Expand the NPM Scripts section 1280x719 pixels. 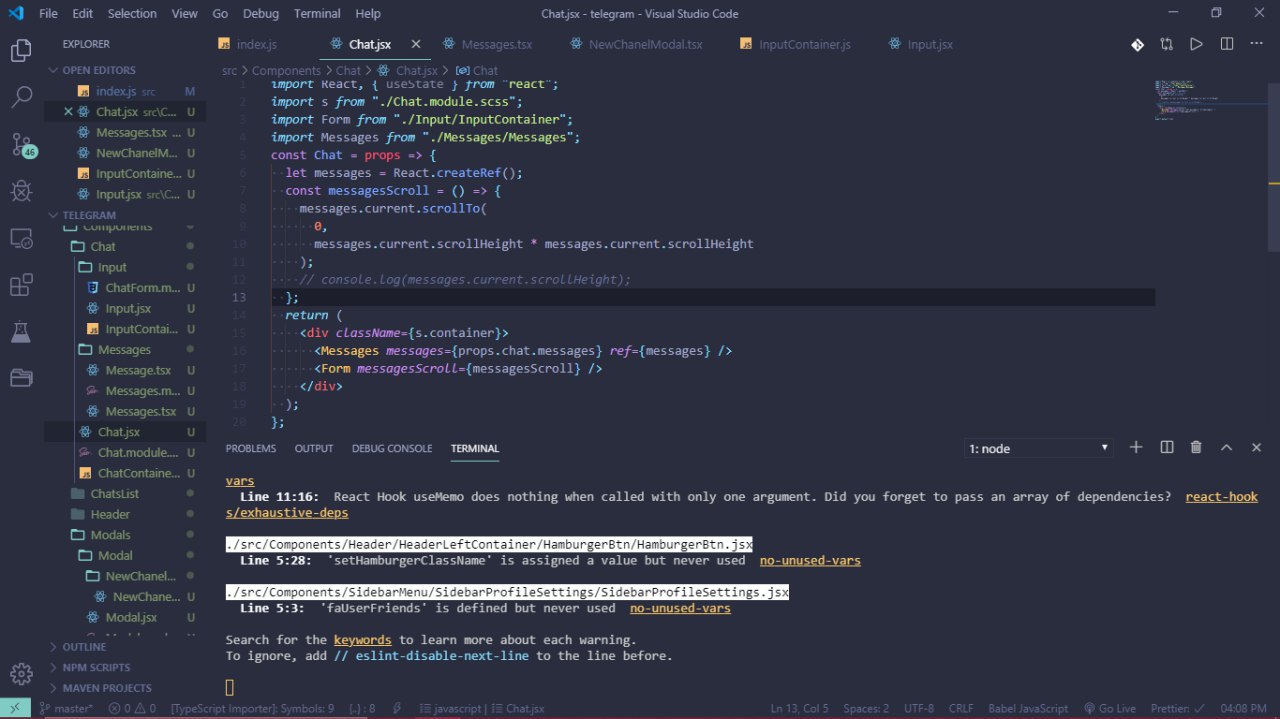(x=126, y=667)
